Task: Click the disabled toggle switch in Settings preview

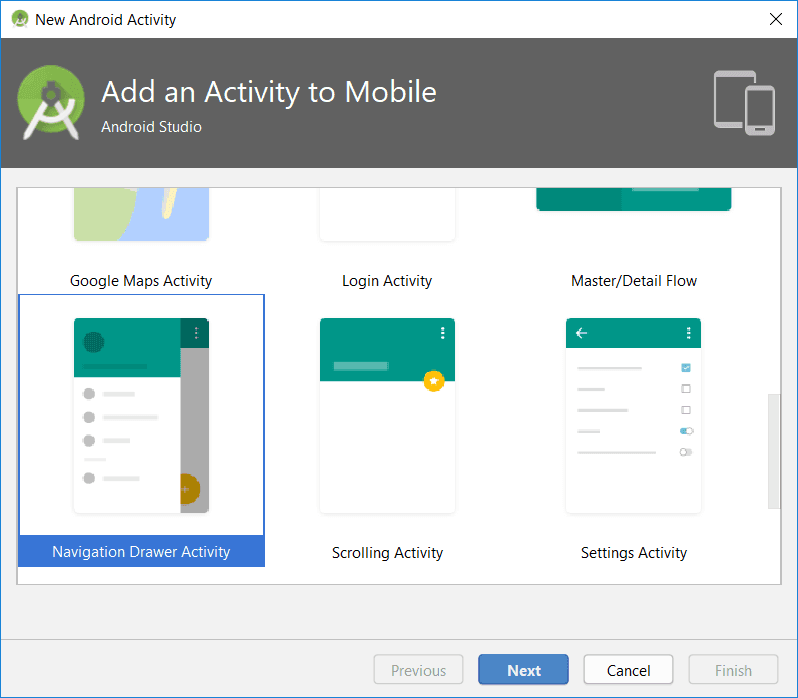Action: (686, 452)
